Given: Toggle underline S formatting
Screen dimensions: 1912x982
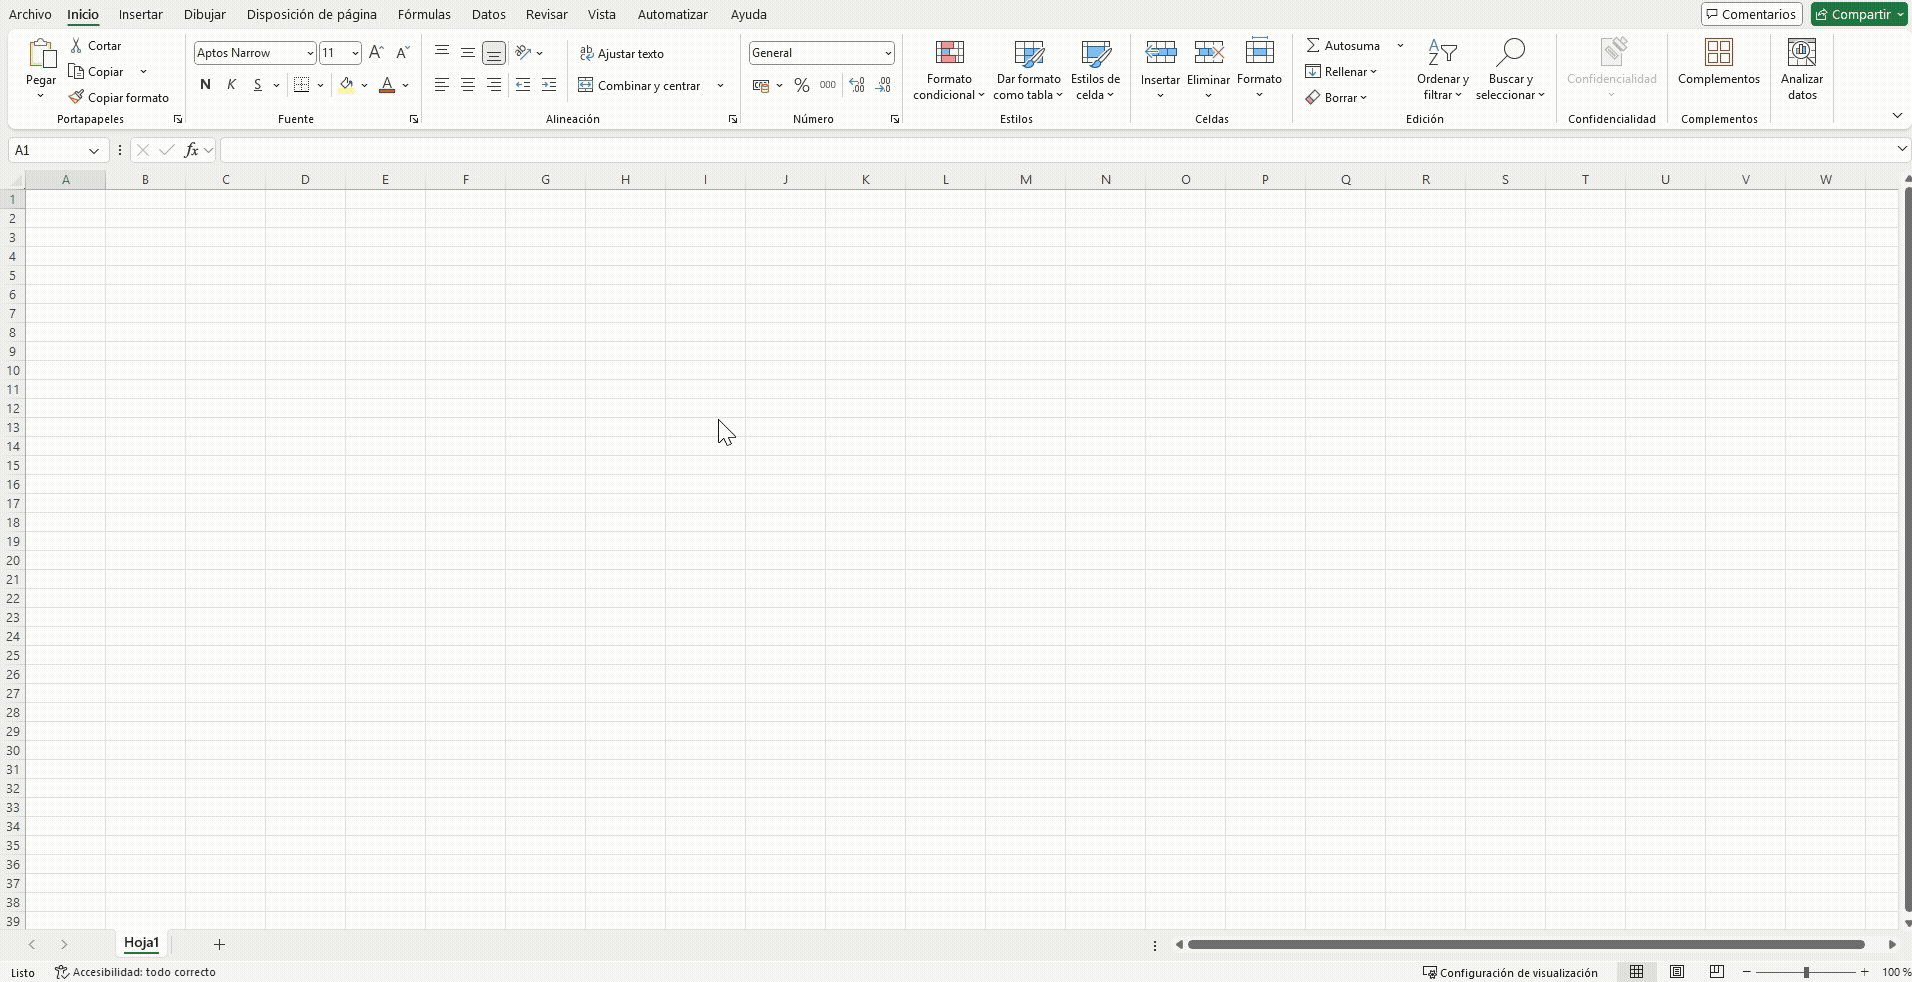Looking at the screenshot, I should (x=257, y=85).
